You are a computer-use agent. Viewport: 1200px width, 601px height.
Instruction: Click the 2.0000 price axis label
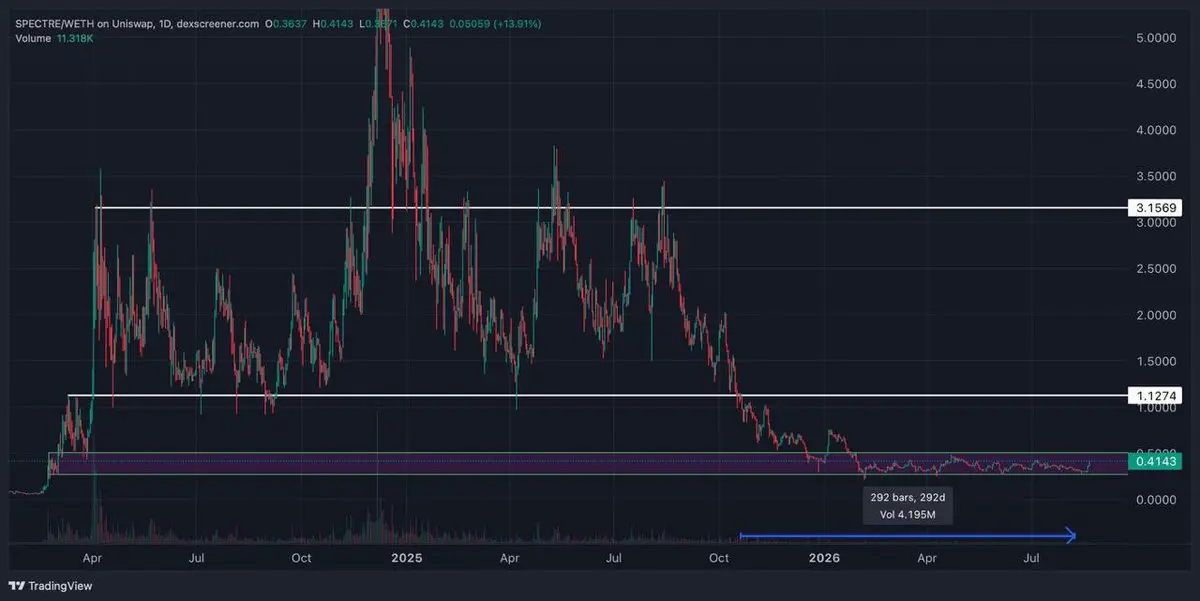tap(1154, 315)
